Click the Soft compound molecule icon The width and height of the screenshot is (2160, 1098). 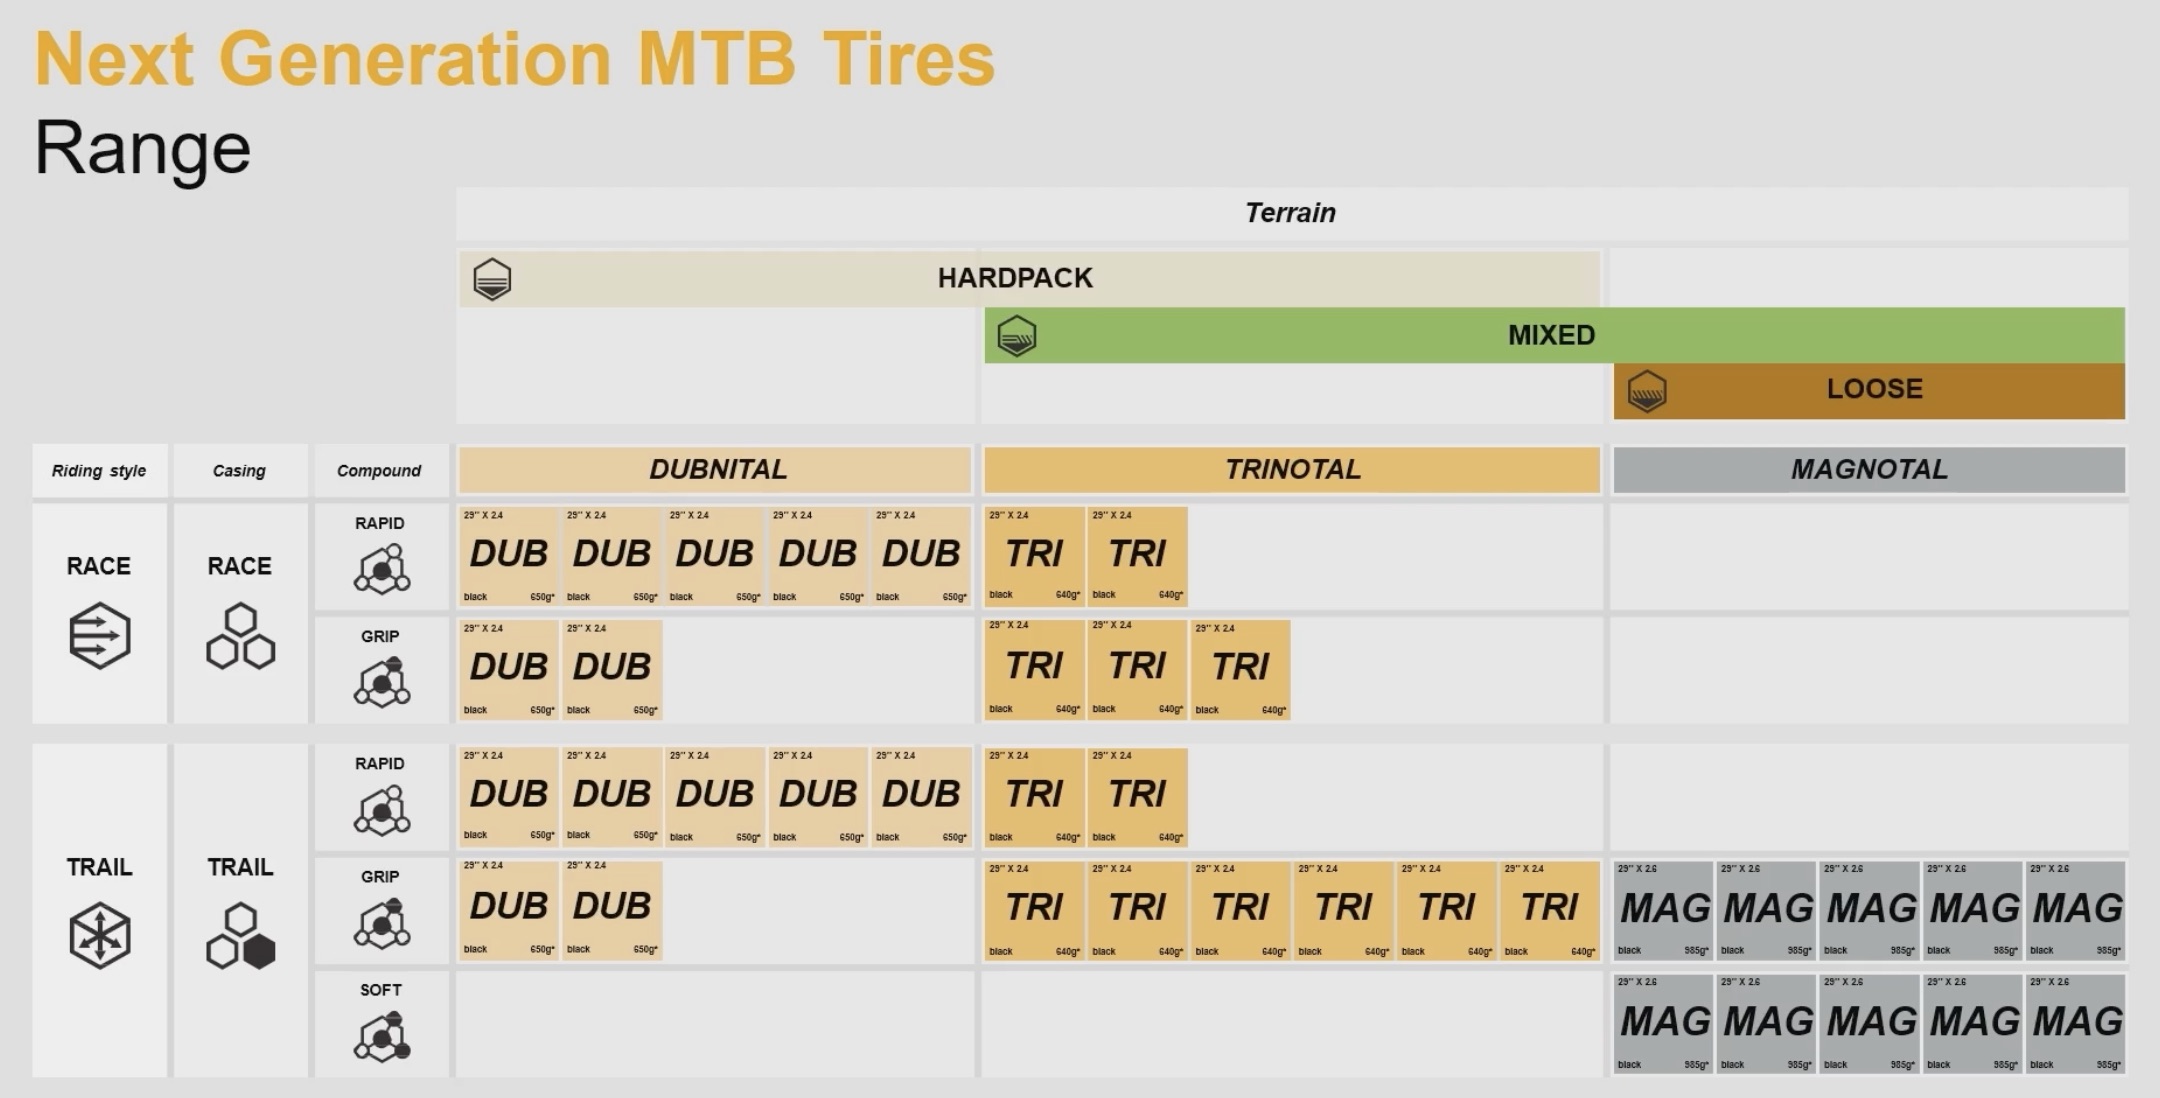coord(381,1036)
